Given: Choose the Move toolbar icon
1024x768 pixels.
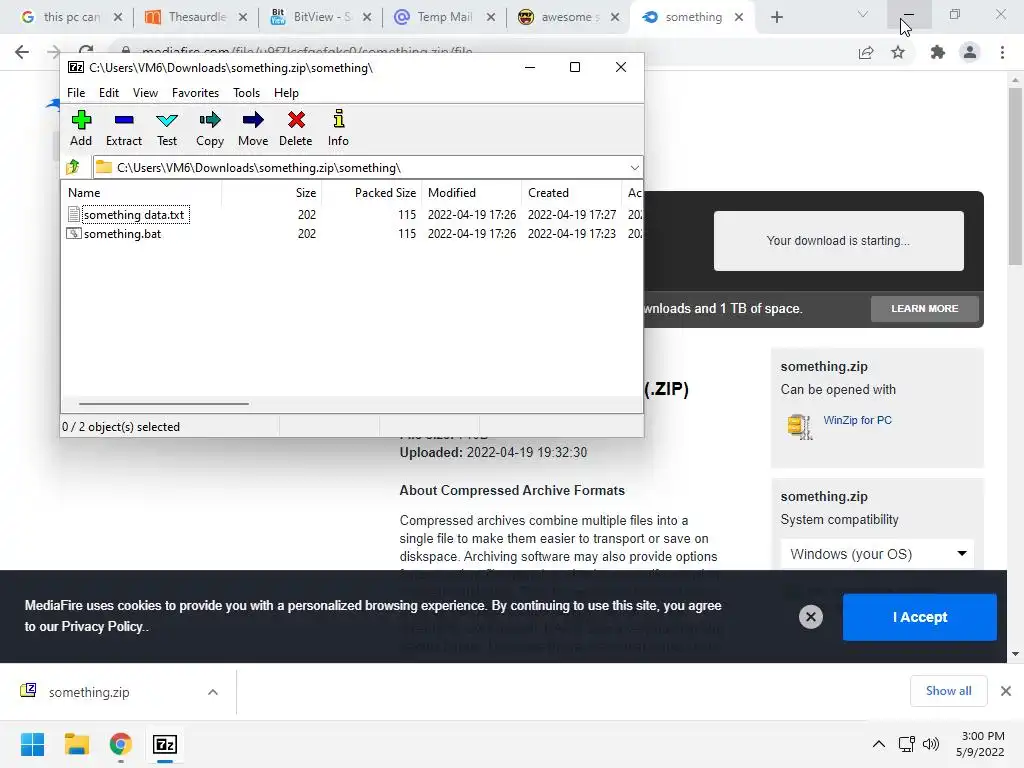Looking at the screenshot, I should pos(253,128).
